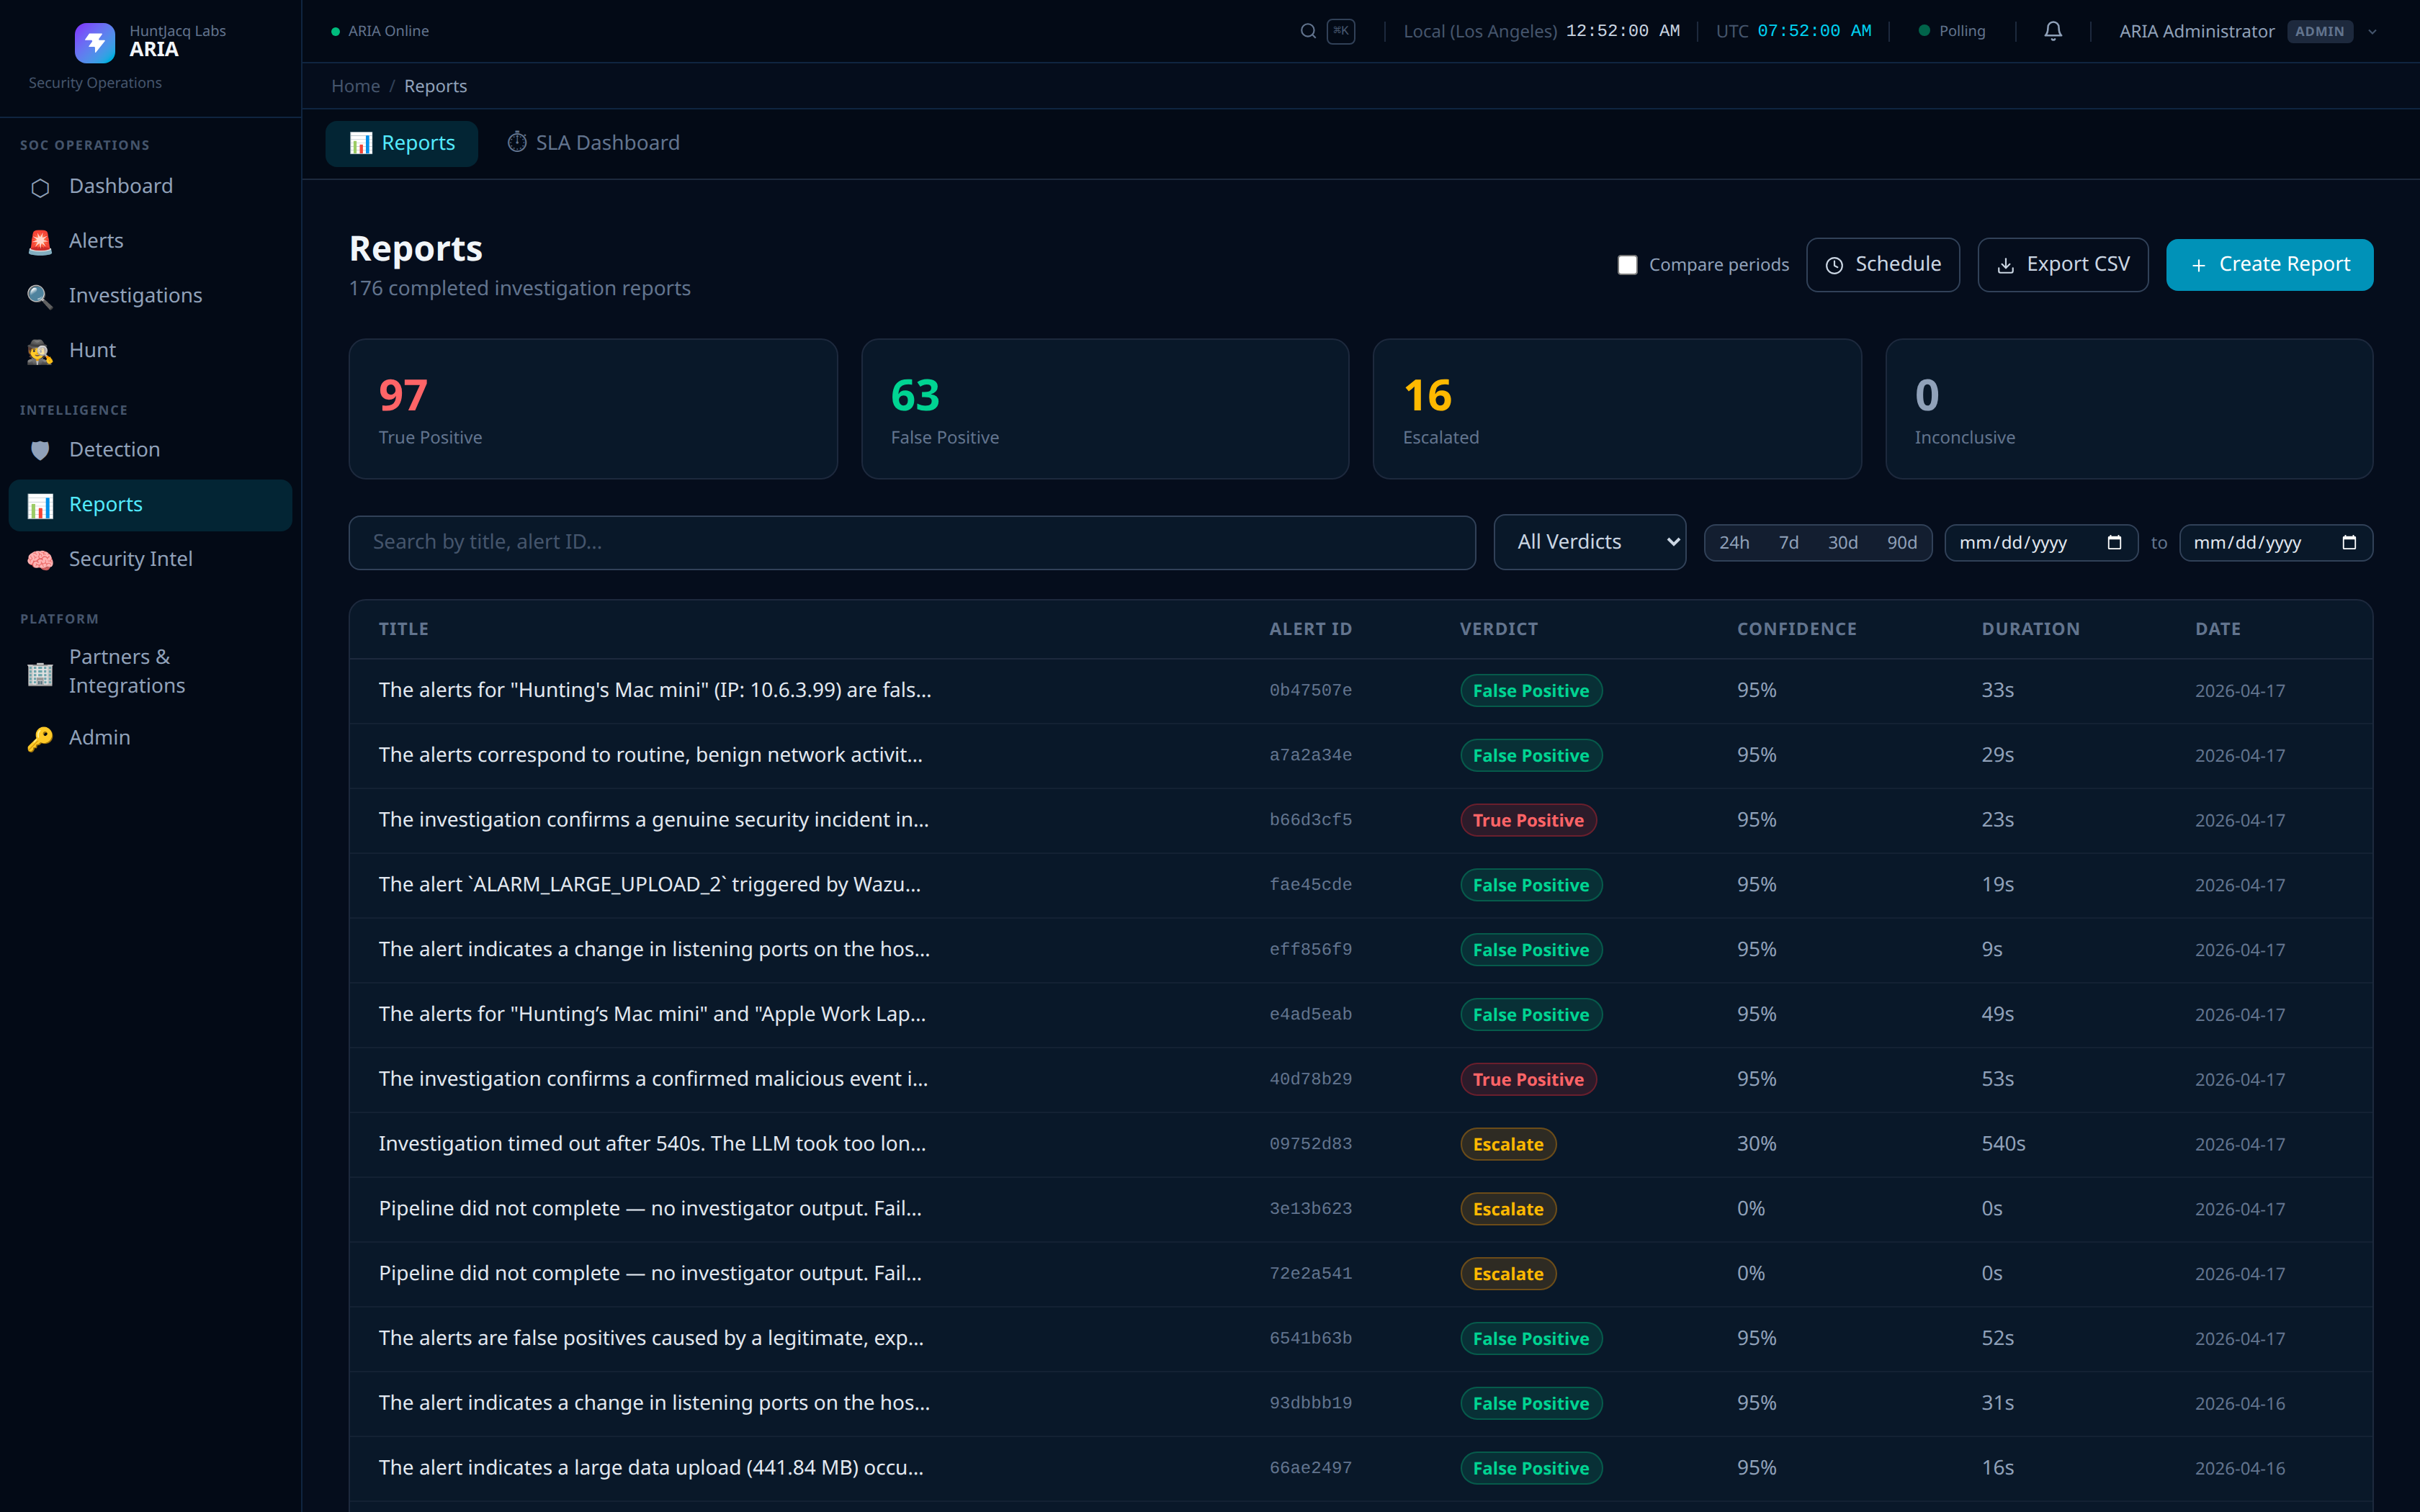This screenshot has height=1512, width=2420.
Task: Click the VERDICT column header
Action: 1498,629
